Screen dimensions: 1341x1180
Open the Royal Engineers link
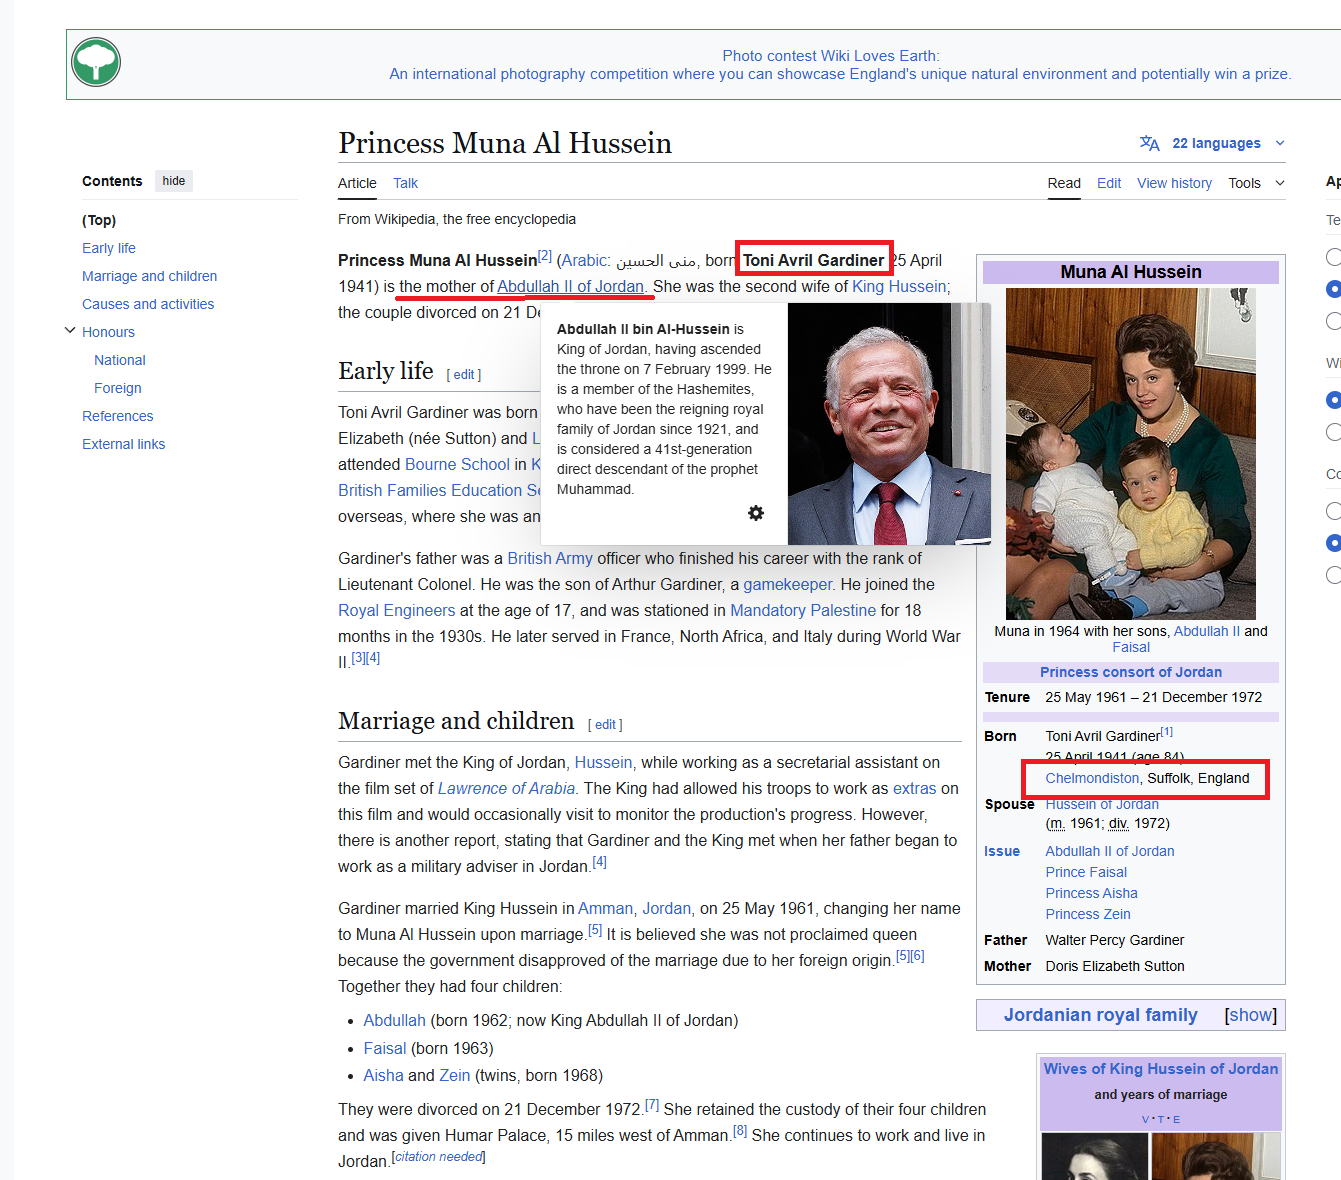pyautogui.click(x=396, y=610)
